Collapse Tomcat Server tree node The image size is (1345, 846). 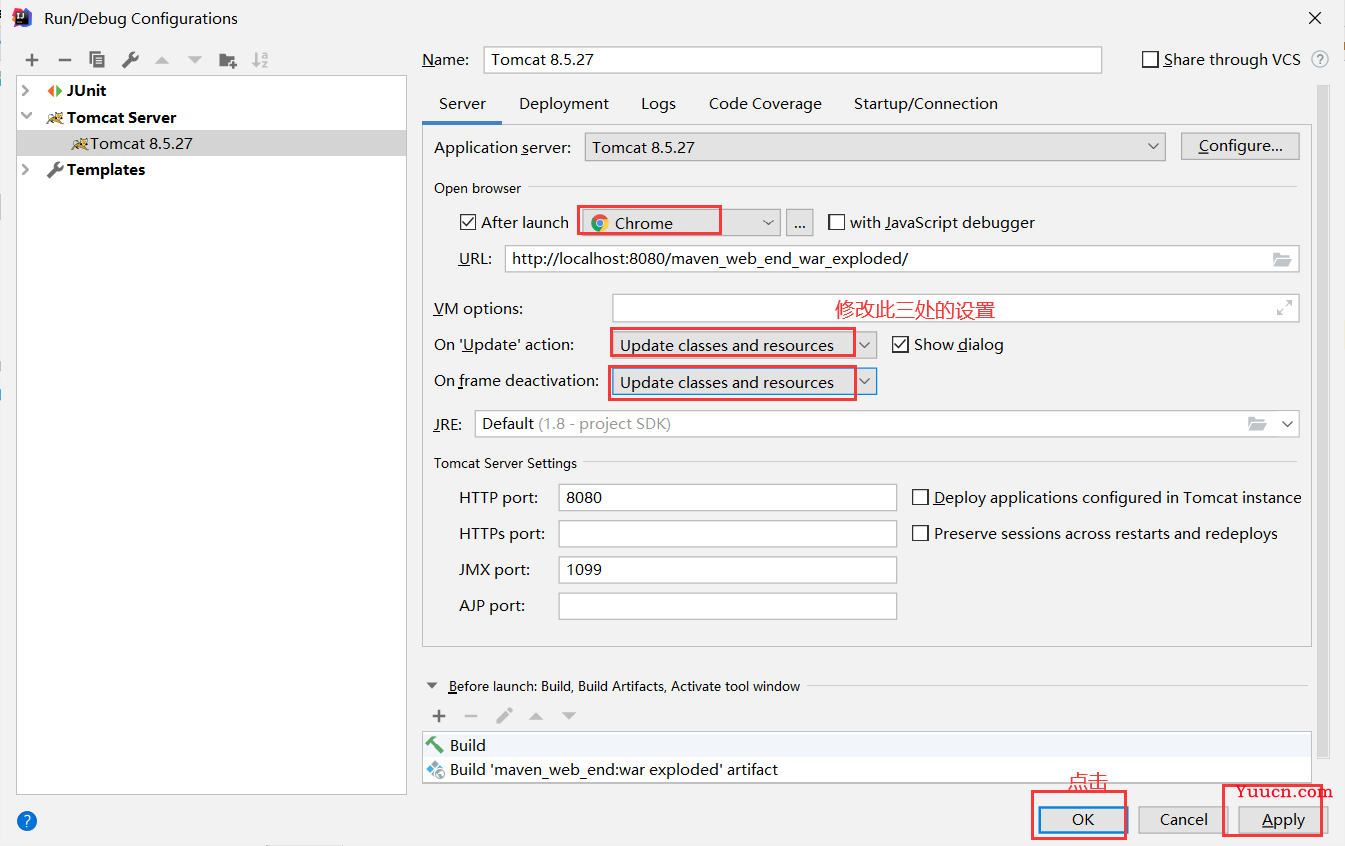pos(27,116)
